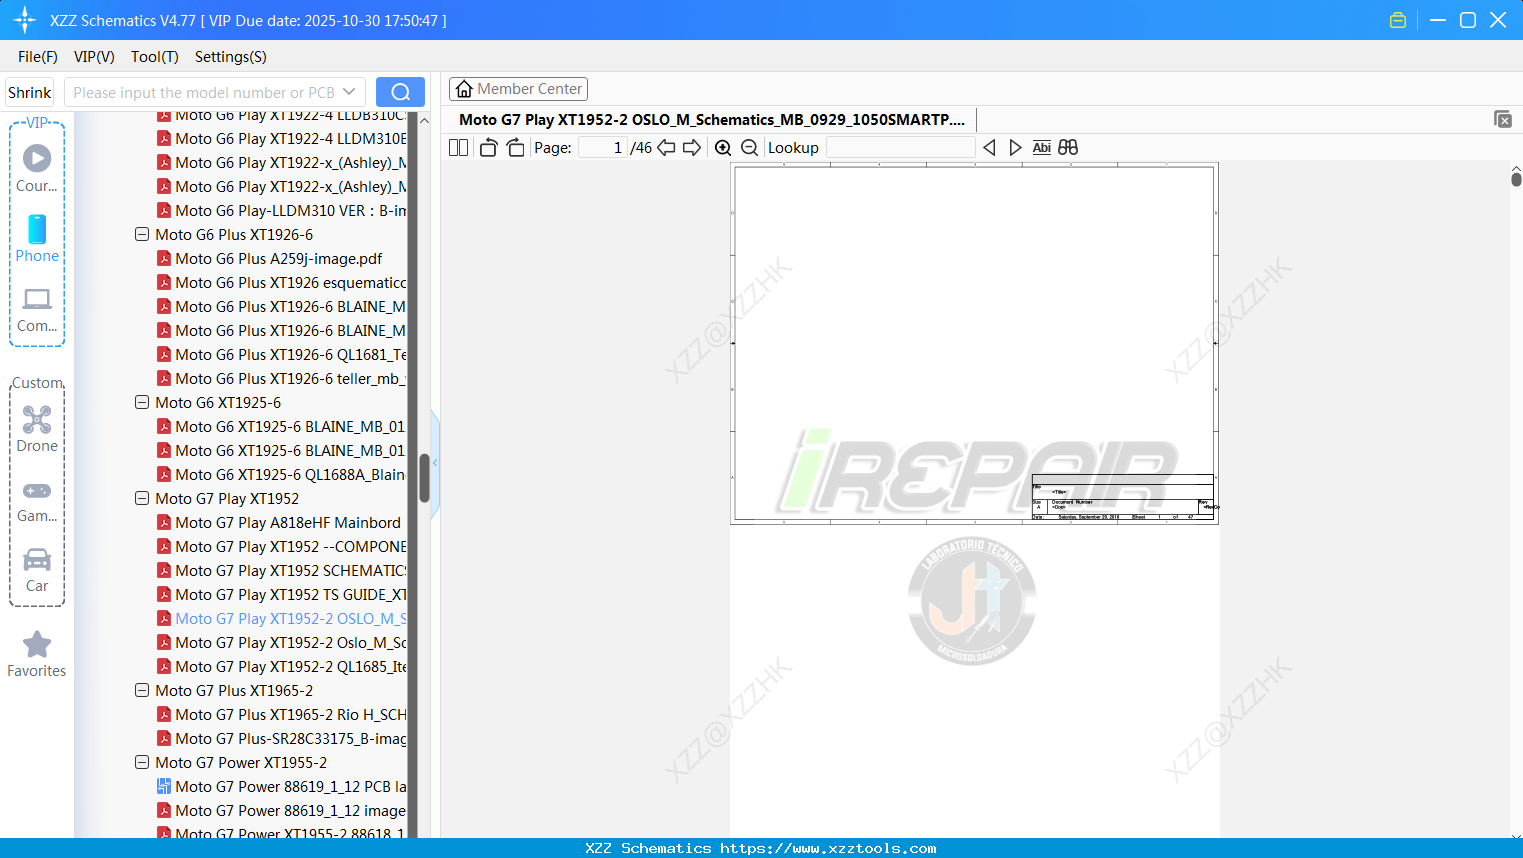The width and height of the screenshot is (1523, 858).
Task: Open the Course section in the sidebar
Action: pos(37,168)
